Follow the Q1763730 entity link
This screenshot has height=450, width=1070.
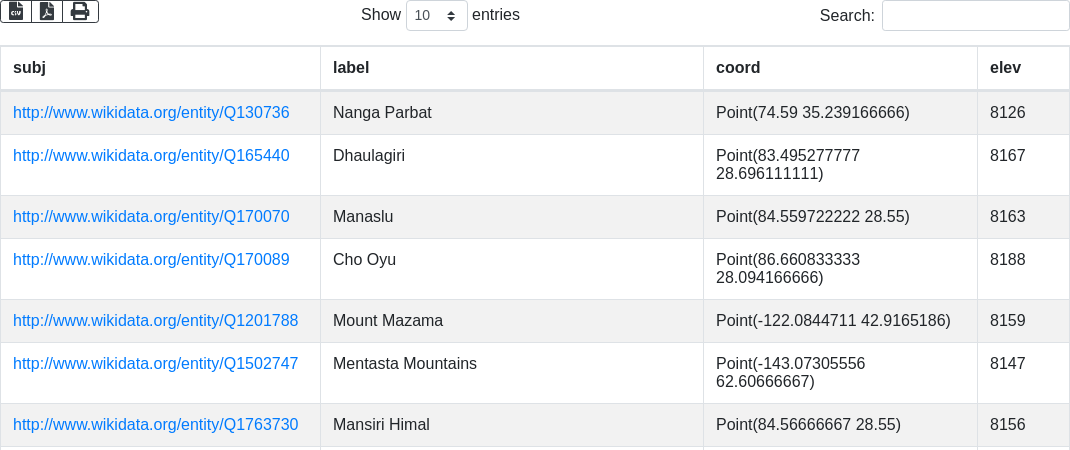pyautogui.click(x=155, y=425)
